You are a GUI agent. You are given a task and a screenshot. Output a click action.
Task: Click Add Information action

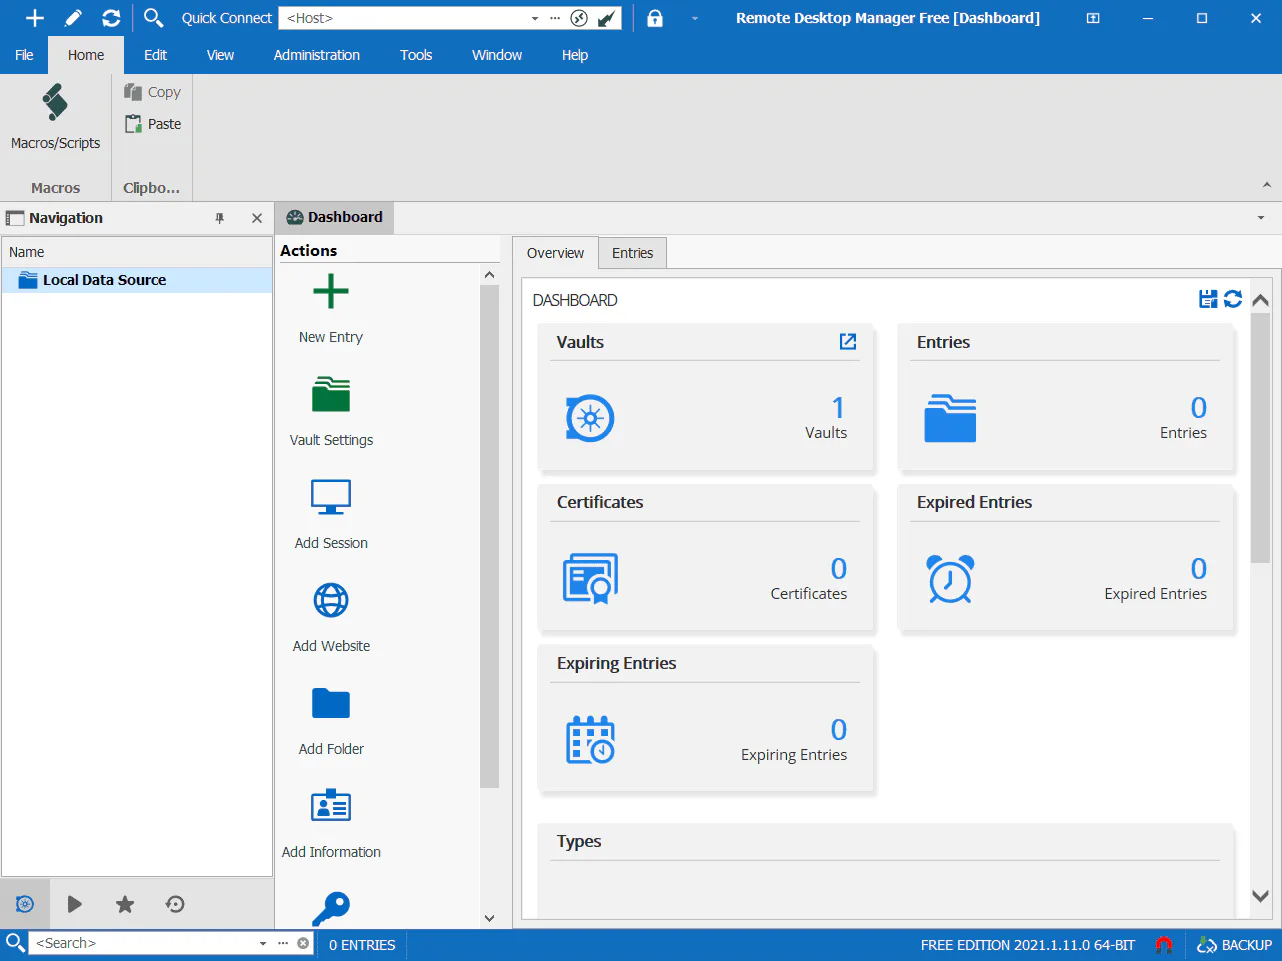[331, 824]
